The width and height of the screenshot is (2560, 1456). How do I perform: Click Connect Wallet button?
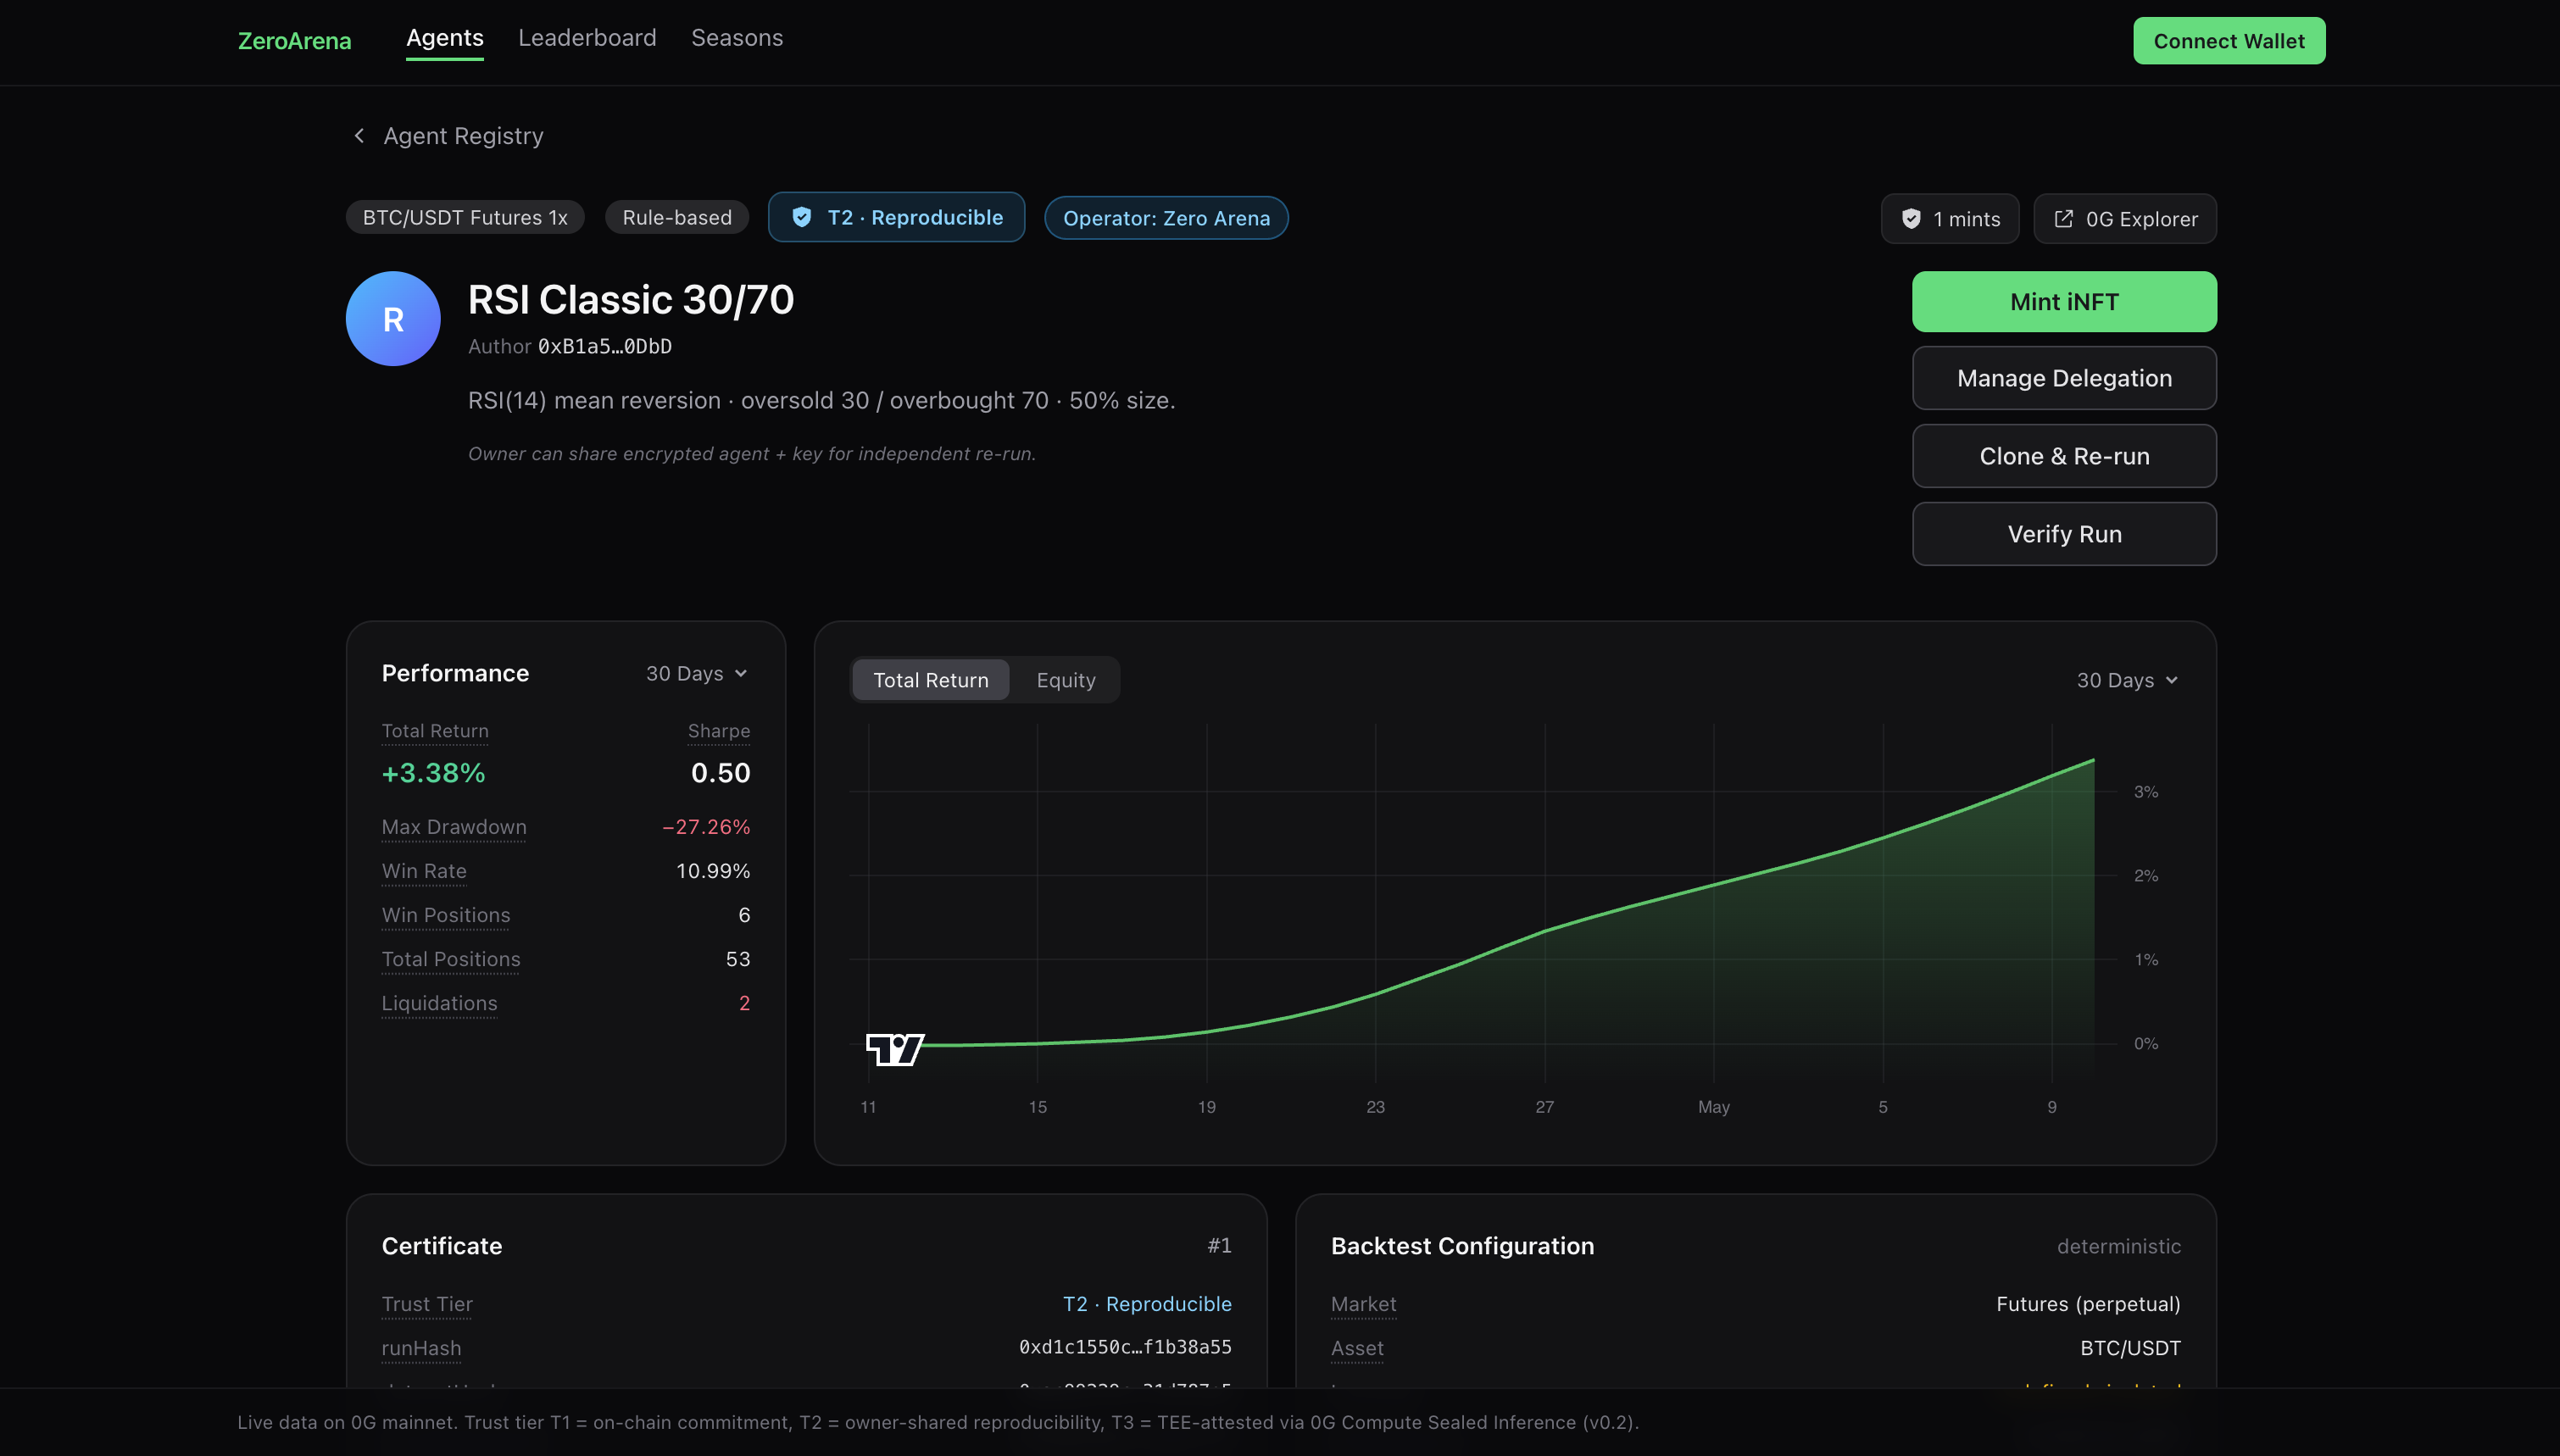click(2229, 41)
